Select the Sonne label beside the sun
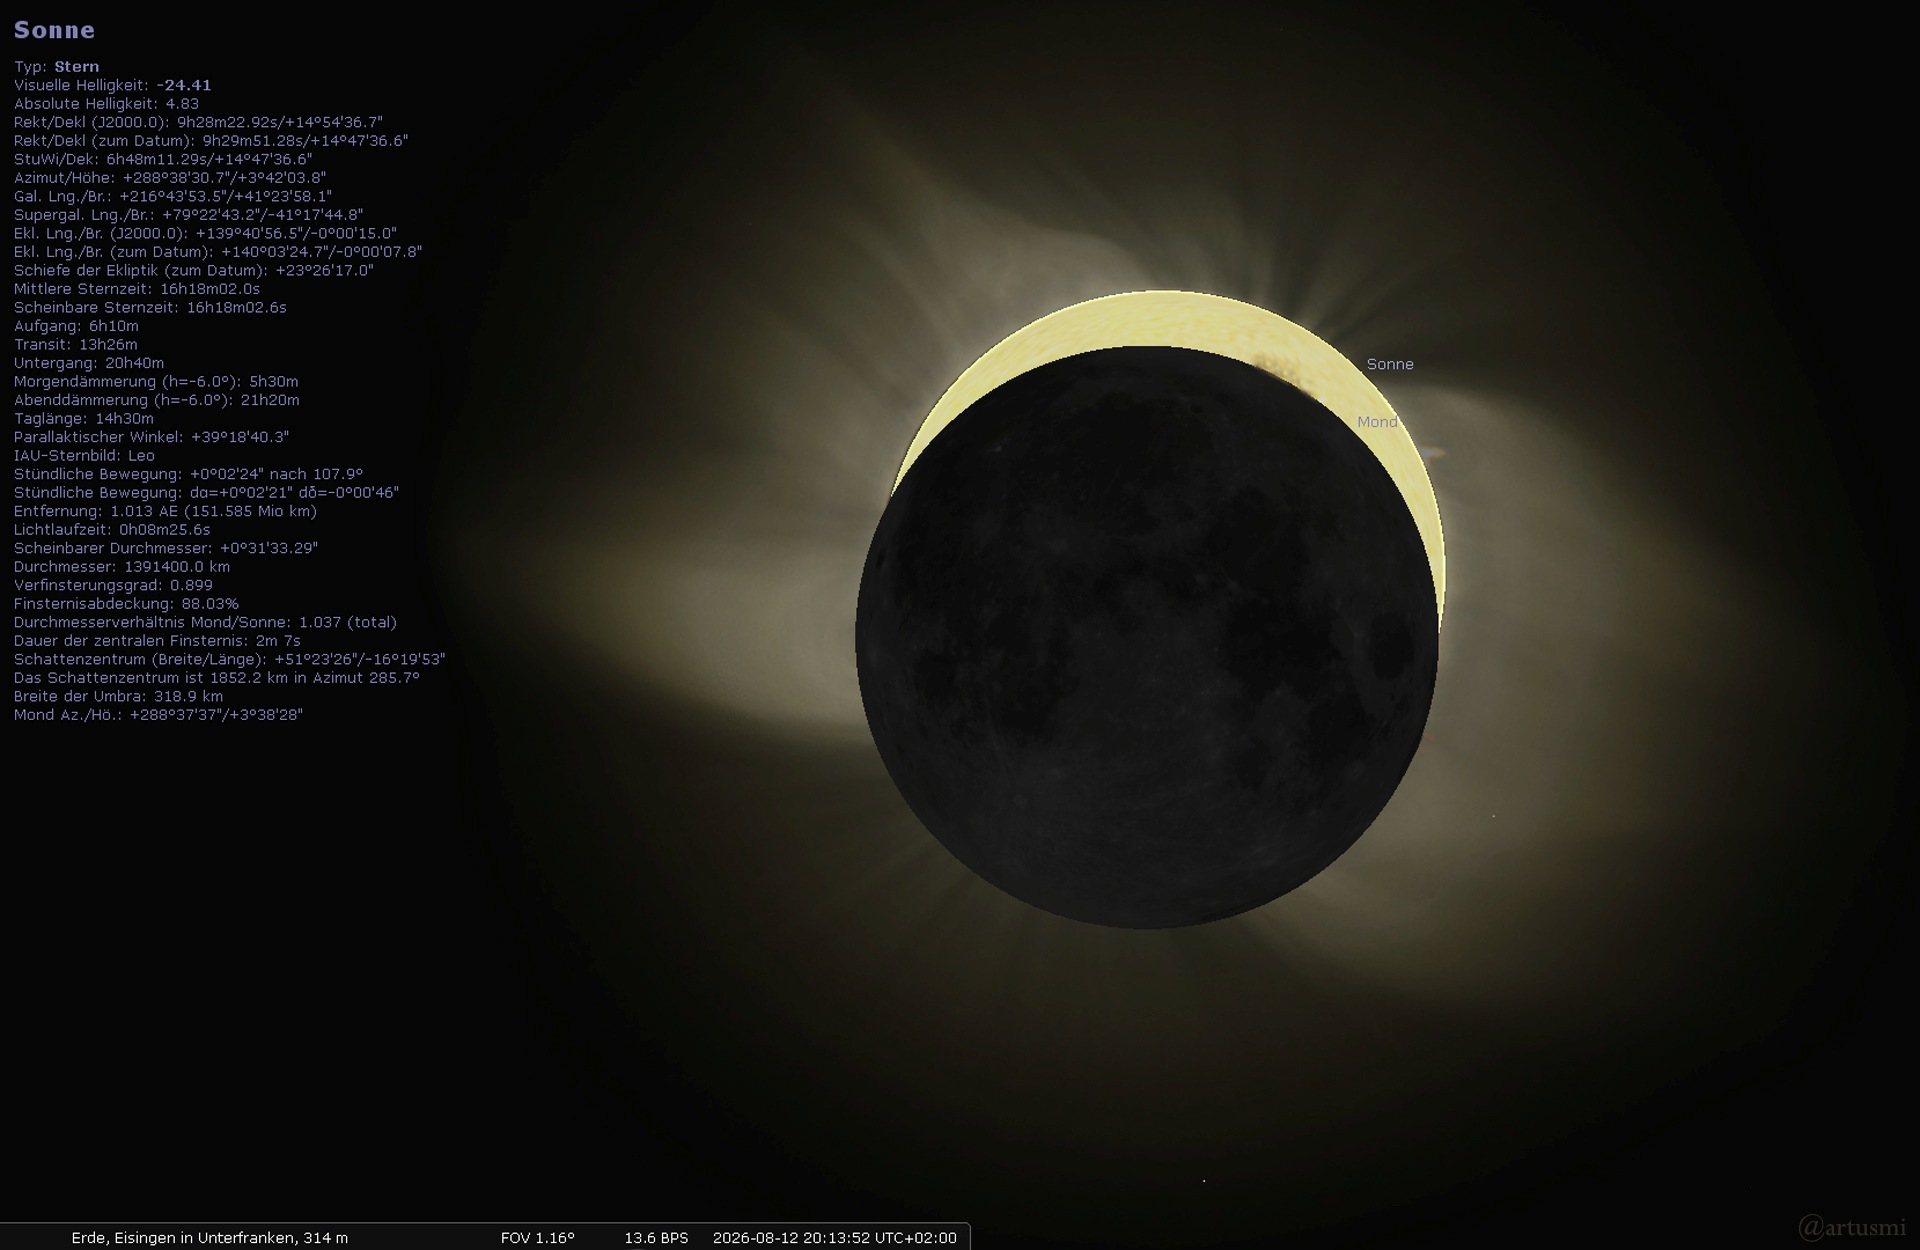1920x1250 pixels. (x=1390, y=364)
